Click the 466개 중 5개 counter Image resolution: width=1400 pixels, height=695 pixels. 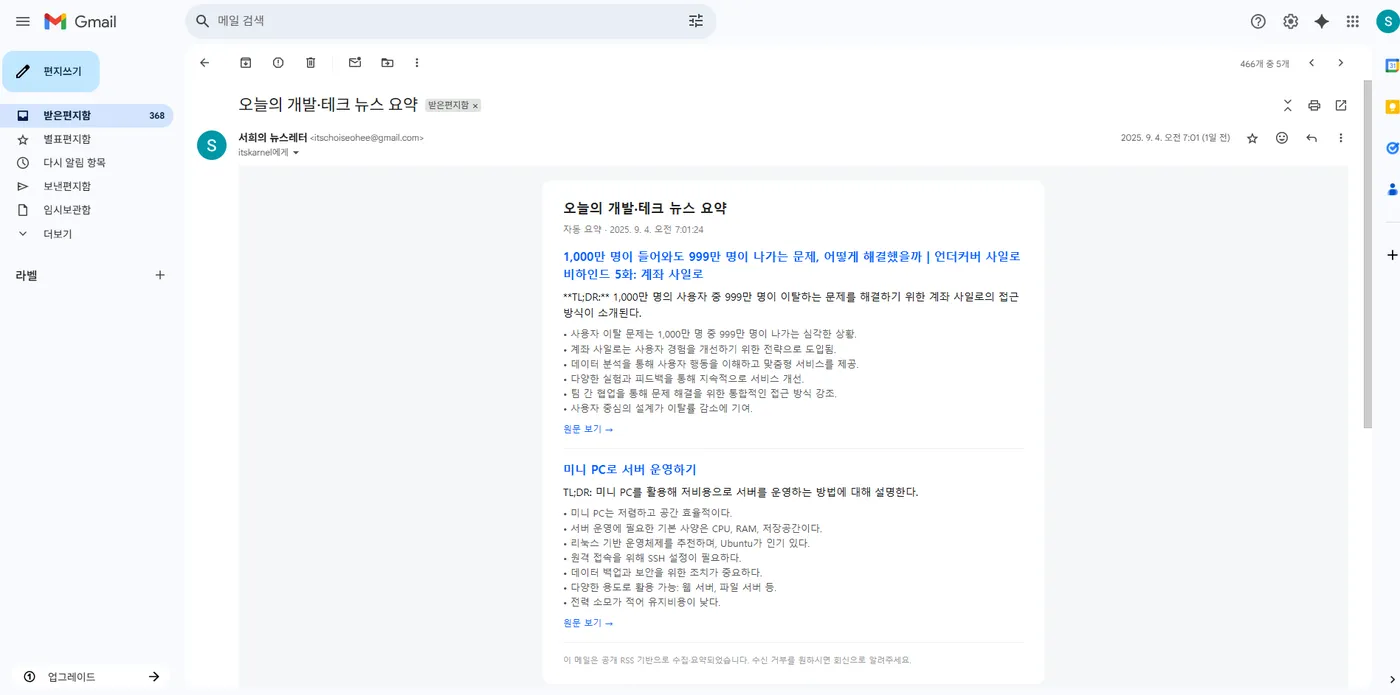coord(1265,63)
